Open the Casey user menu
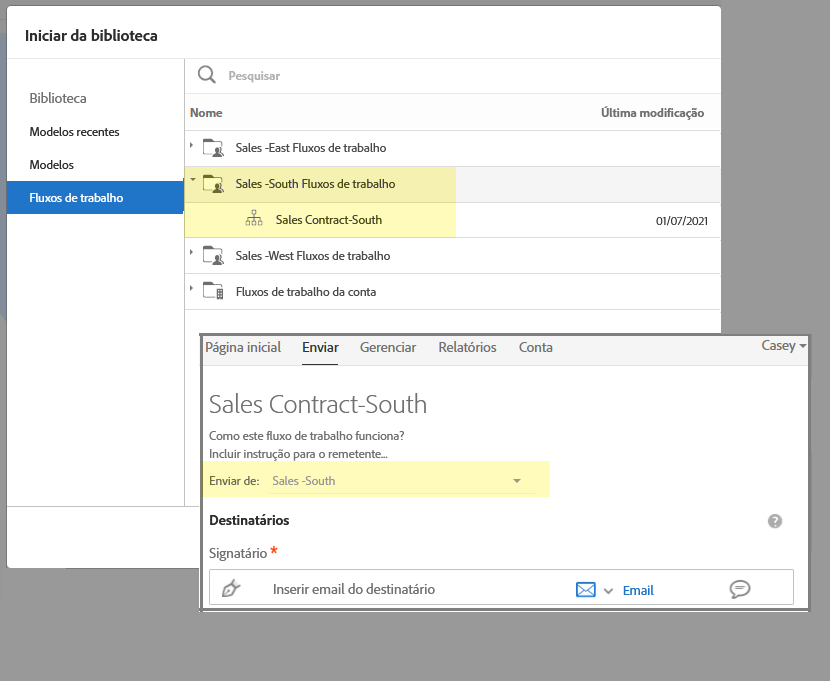 tap(783, 346)
